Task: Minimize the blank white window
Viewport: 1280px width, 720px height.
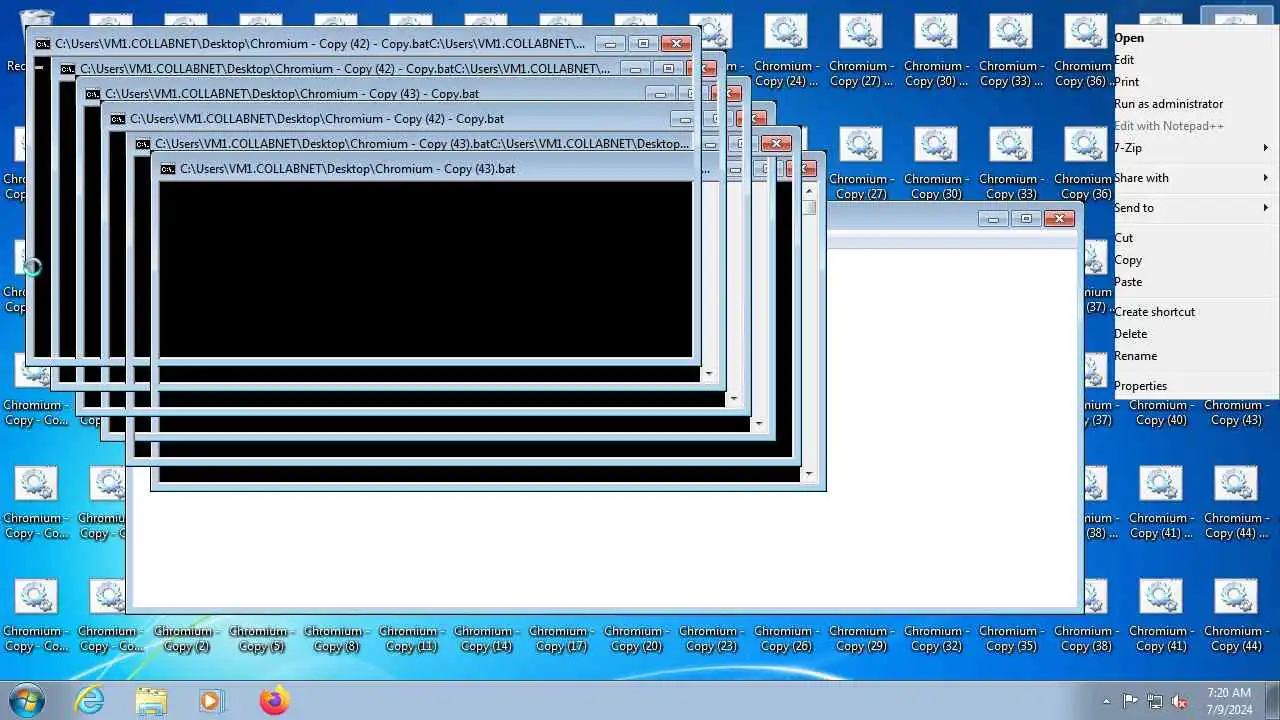Action: [x=993, y=219]
